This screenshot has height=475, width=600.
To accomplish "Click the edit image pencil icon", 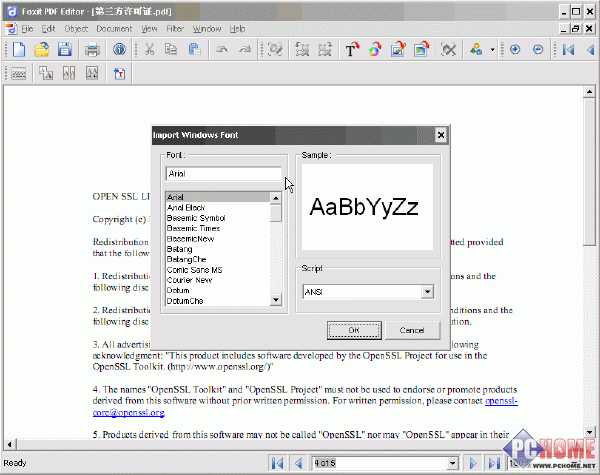I will pos(398,50).
